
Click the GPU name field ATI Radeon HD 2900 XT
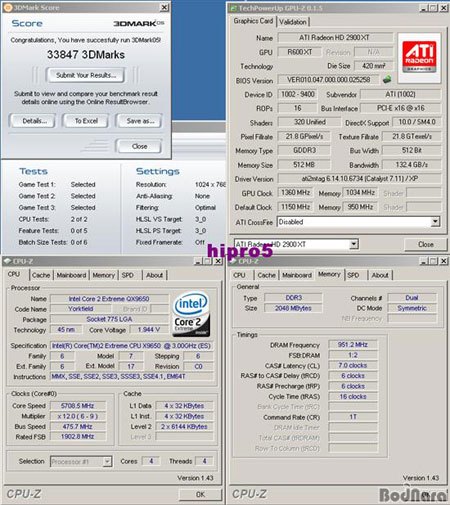pyautogui.click(x=335, y=38)
